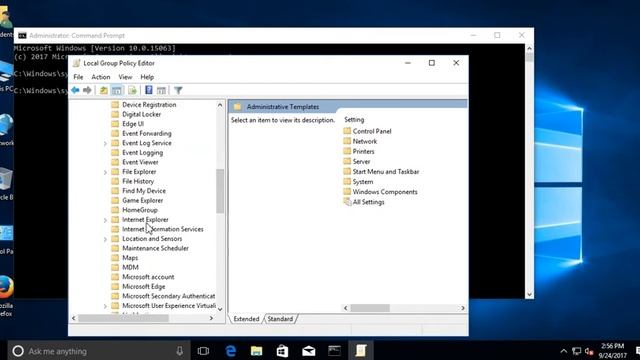The height and width of the screenshot is (360, 640).
Task: Click the Filter funnel toolbar icon
Action: [178, 90]
